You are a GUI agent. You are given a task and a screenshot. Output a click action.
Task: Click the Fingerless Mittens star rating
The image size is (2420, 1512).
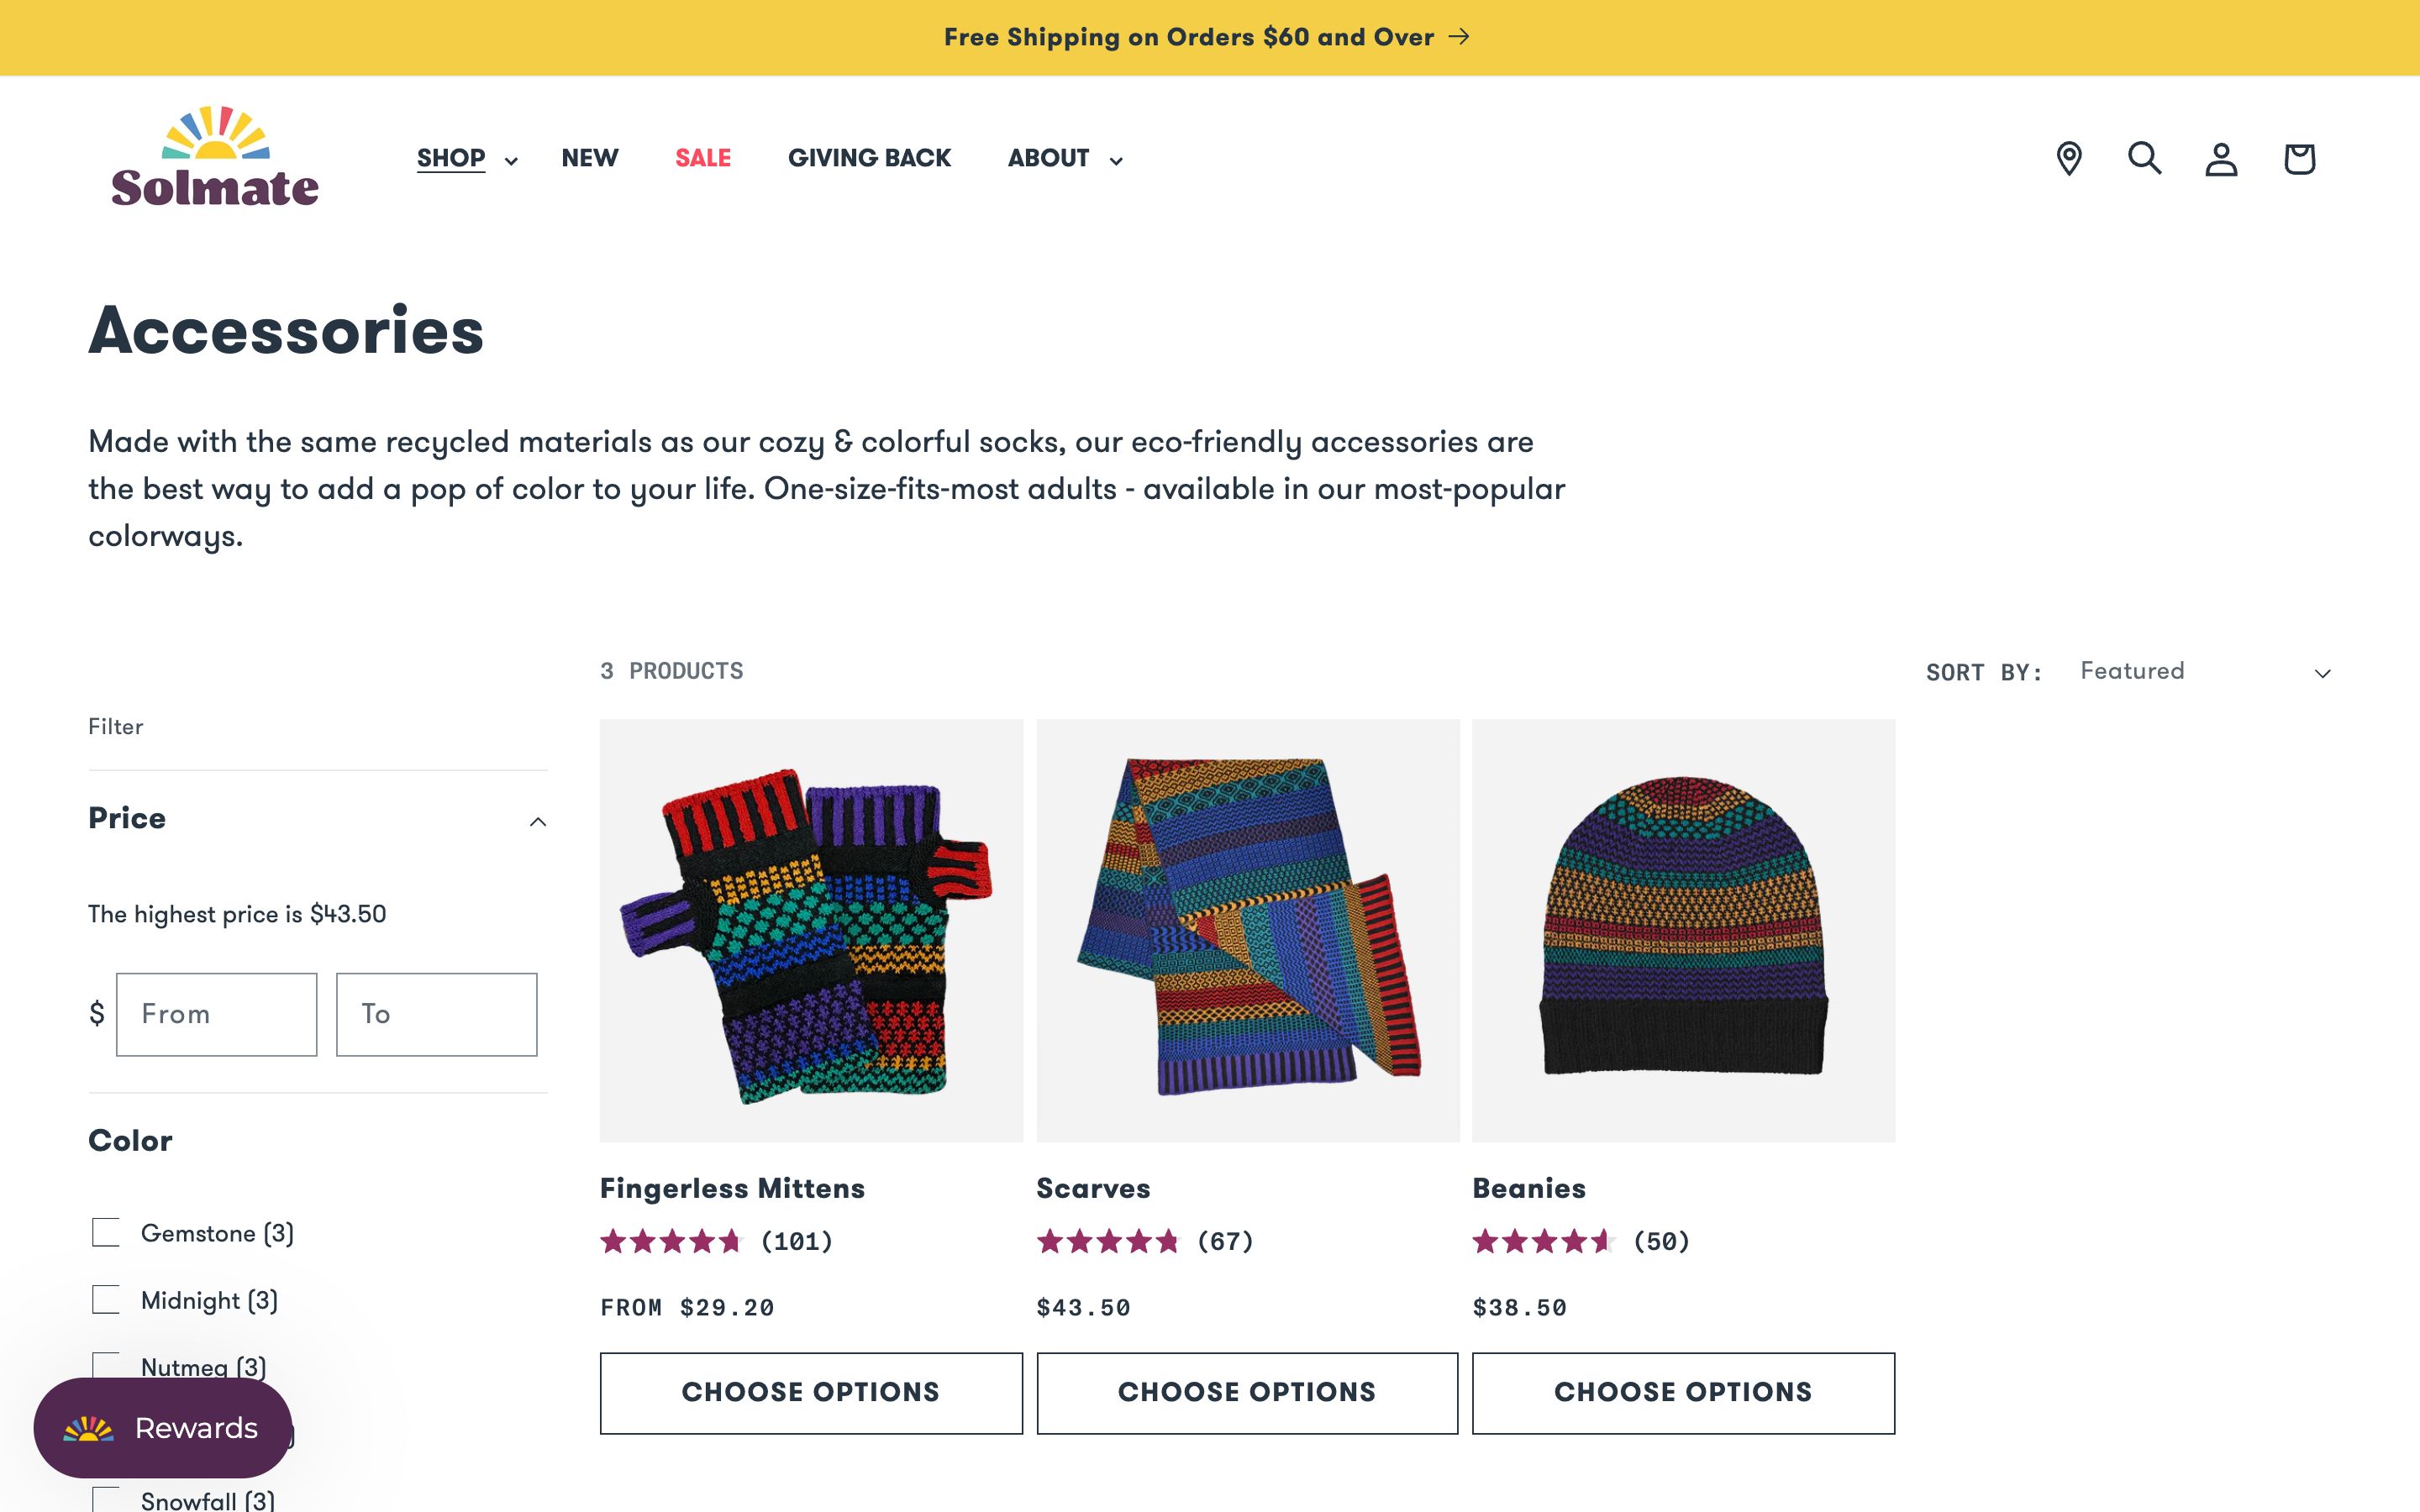point(673,1242)
